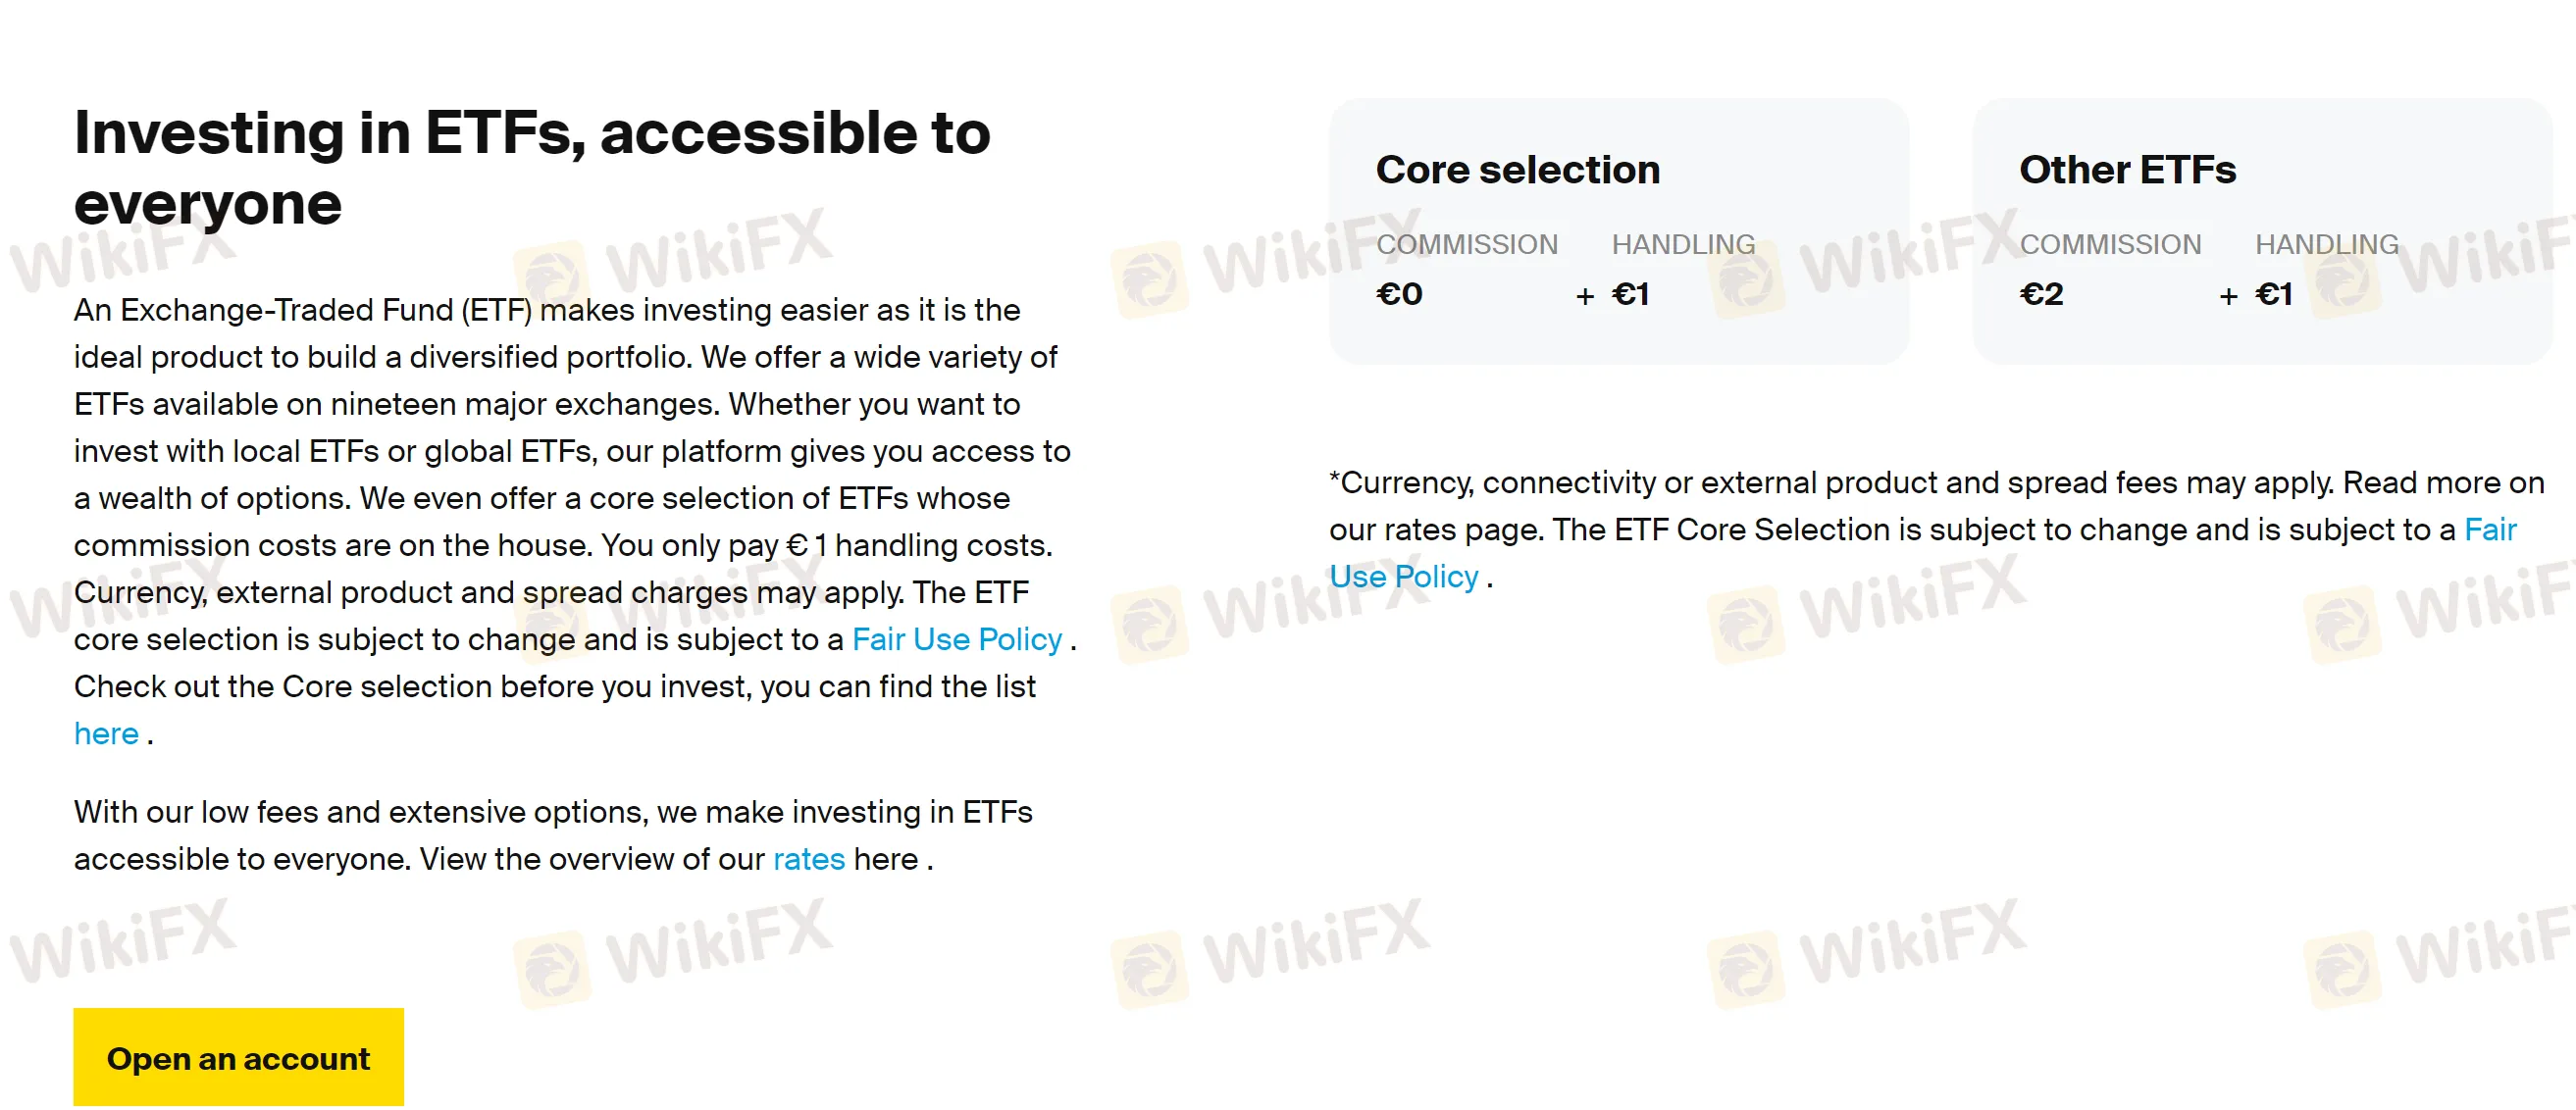
Task: Click the plus sign in the Other ETFs card
Action: point(2228,296)
